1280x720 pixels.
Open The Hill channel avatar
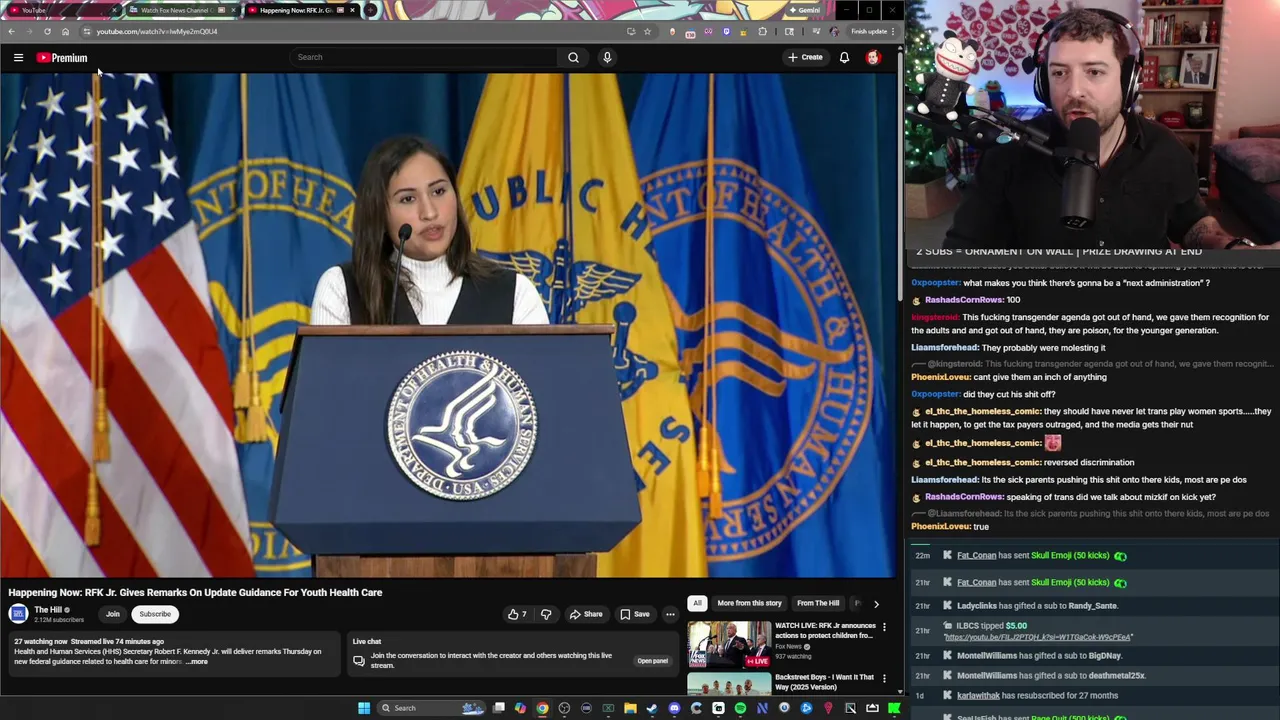coord(18,614)
